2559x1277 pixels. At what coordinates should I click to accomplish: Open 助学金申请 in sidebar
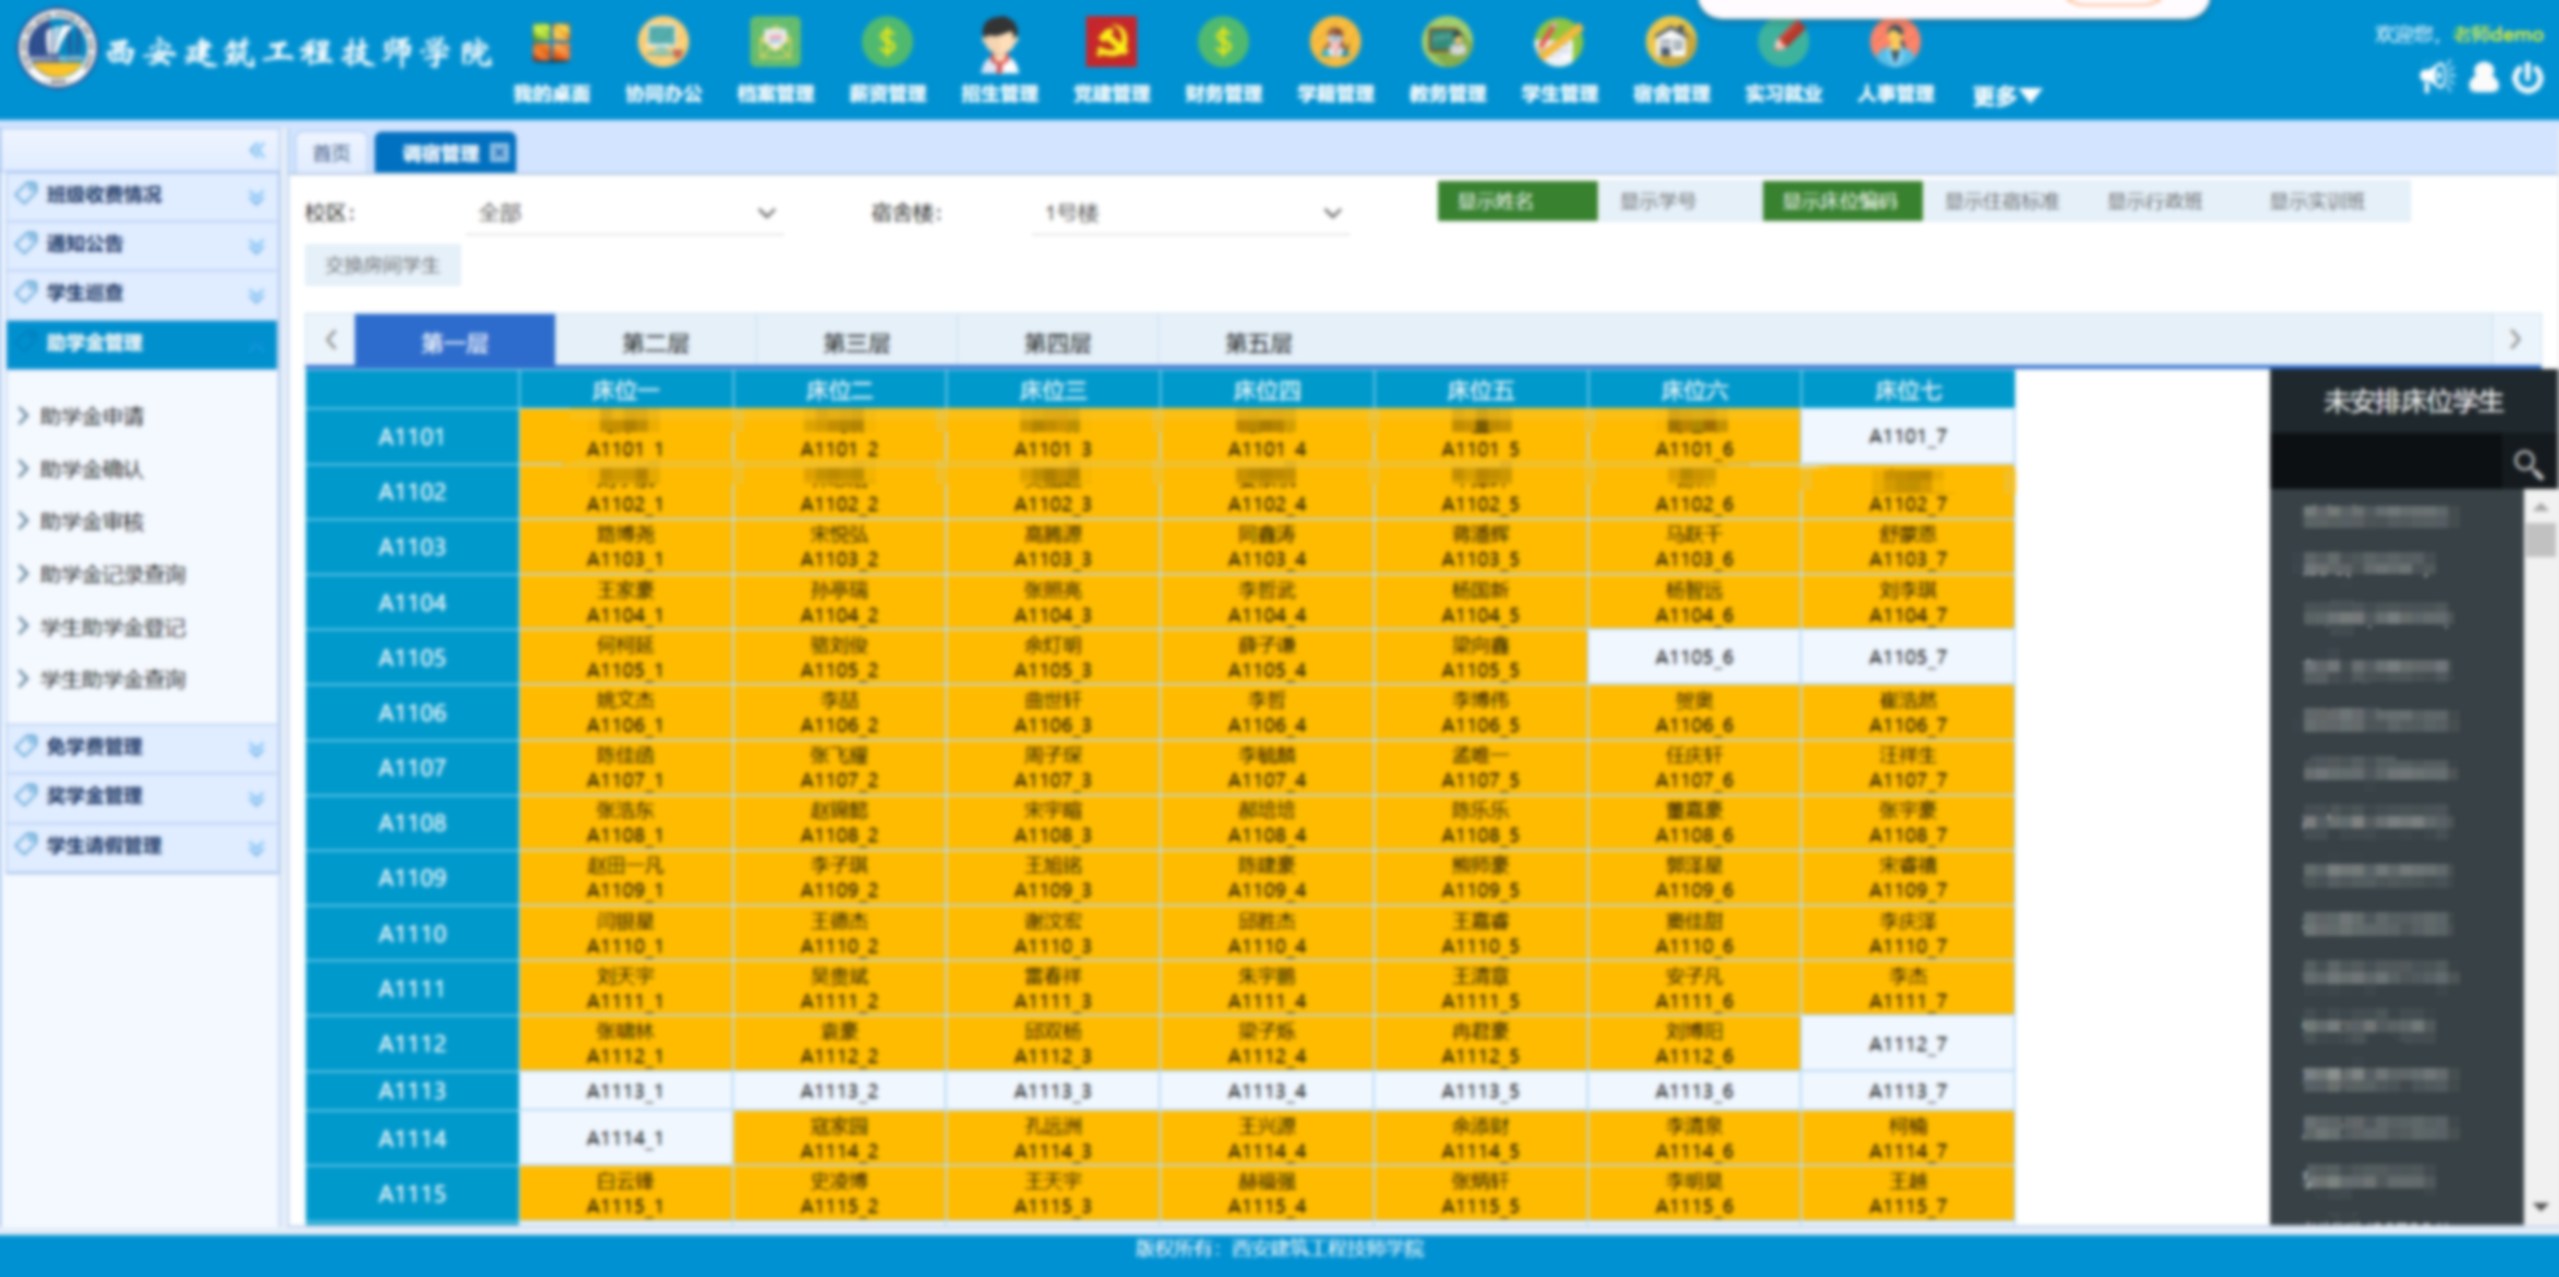click(92, 416)
